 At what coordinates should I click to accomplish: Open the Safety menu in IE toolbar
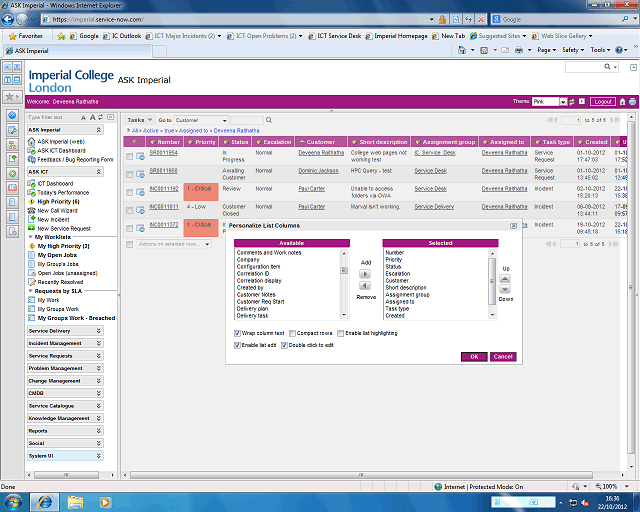coord(573,49)
